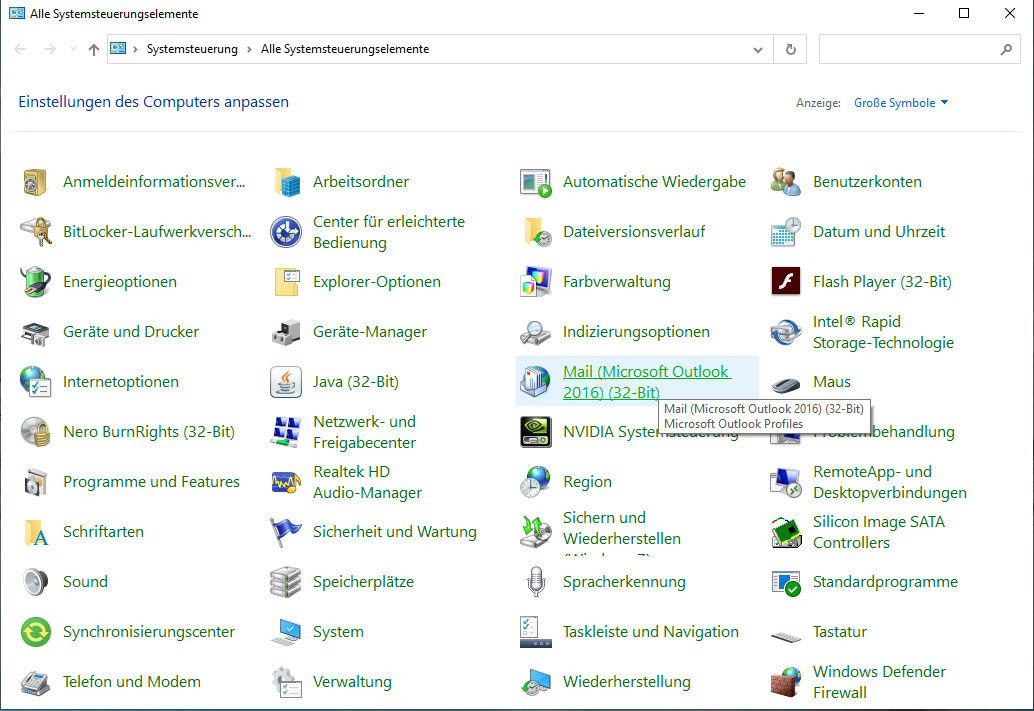Viewport: 1034px width, 711px height.
Task: Open the Telefon und Modem icon
Action: point(36,683)
